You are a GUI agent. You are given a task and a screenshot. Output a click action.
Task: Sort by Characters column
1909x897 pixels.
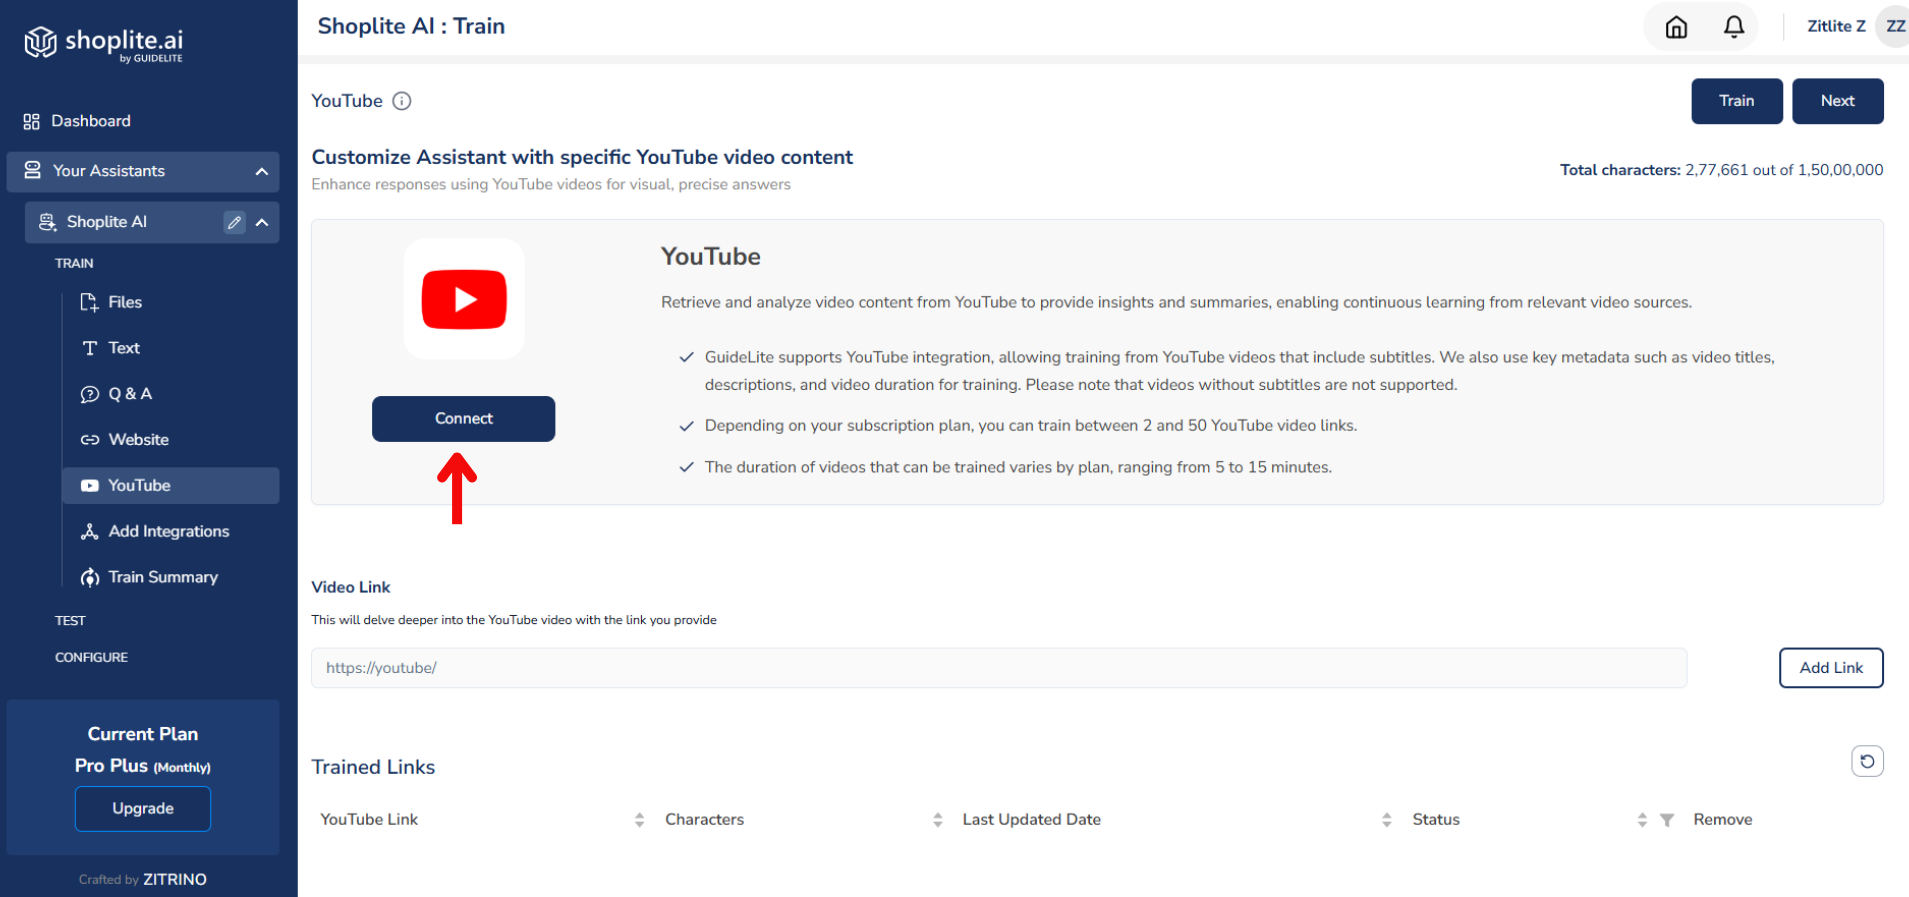(x=937, y=820)
